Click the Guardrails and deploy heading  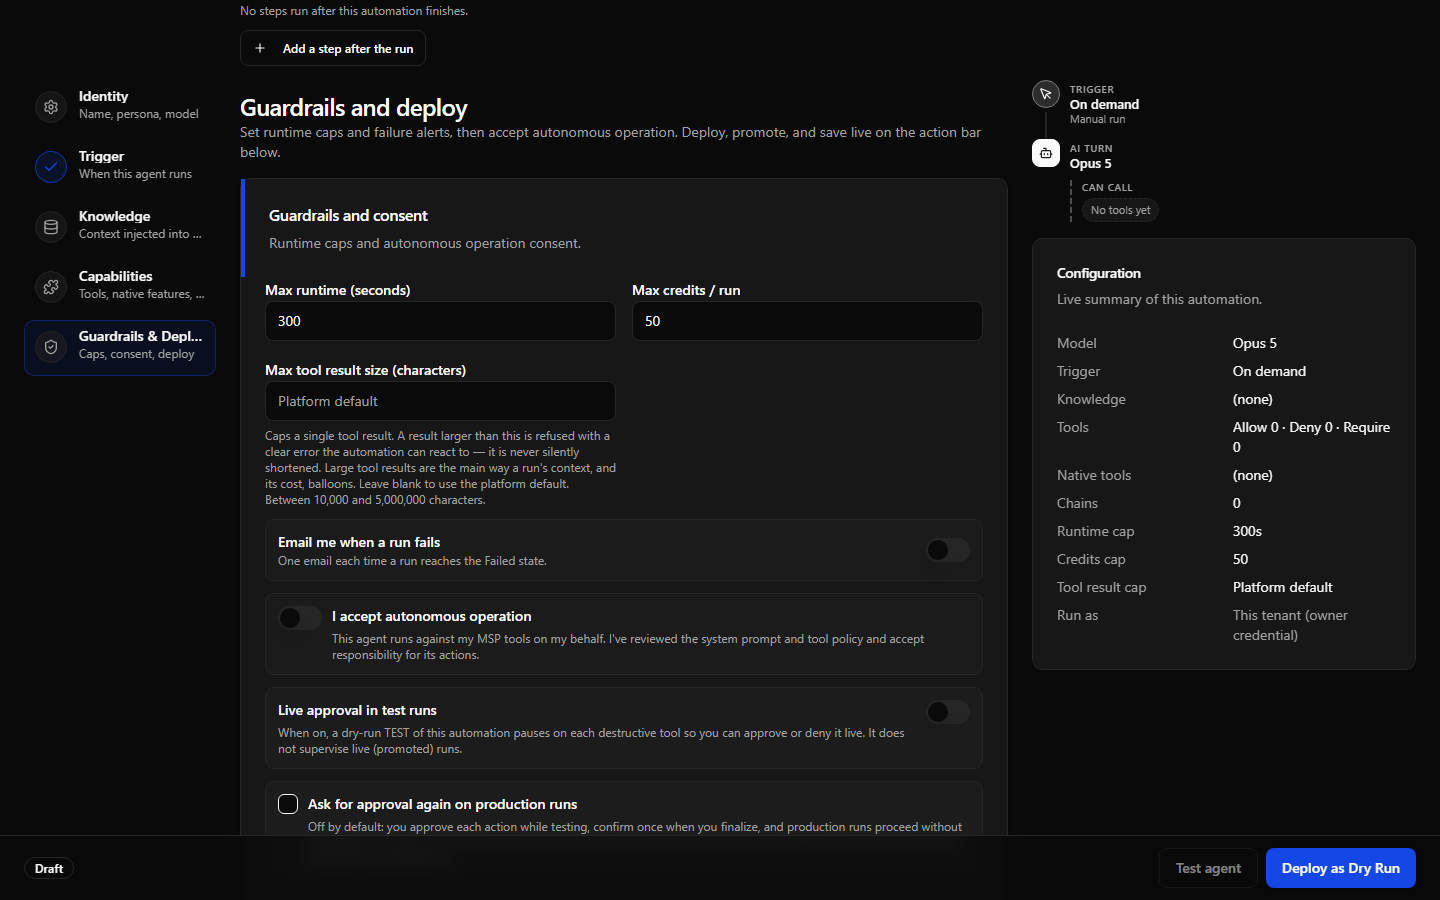point(354,108)
